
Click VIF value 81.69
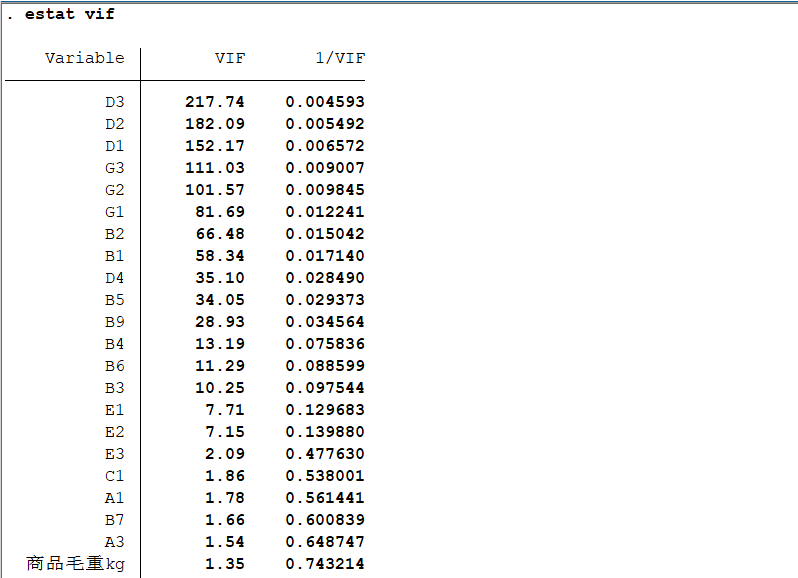(220, 211)
